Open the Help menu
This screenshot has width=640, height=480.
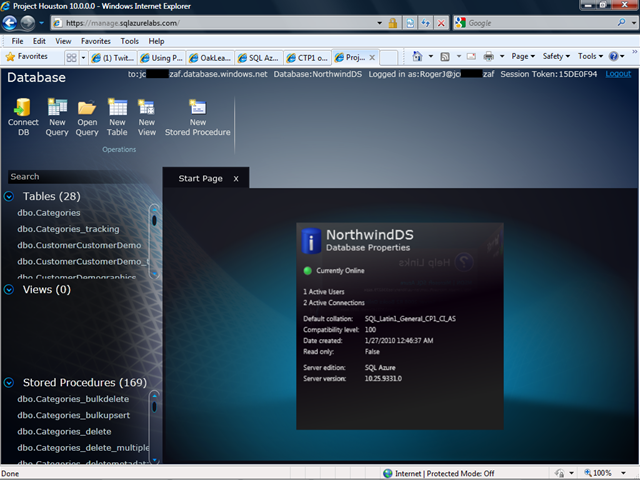(156, 41)
